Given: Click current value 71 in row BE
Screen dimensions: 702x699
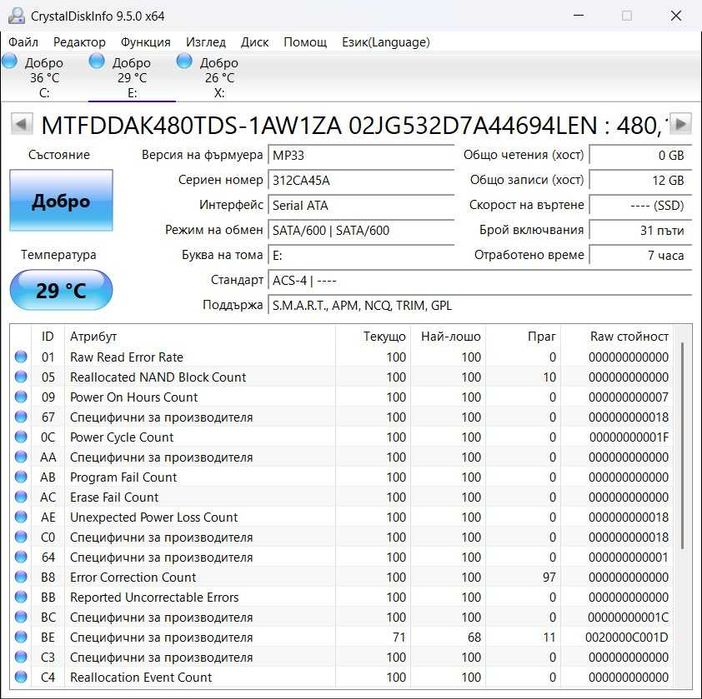Looking at the screenshot, I should point(399,637).
